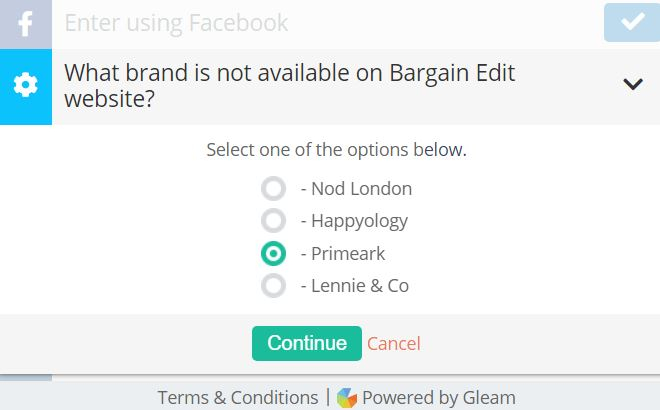Viewport: 660px width, 410px height.
Task: Click the "- Nod London" option label
Action: click(356, 188)
